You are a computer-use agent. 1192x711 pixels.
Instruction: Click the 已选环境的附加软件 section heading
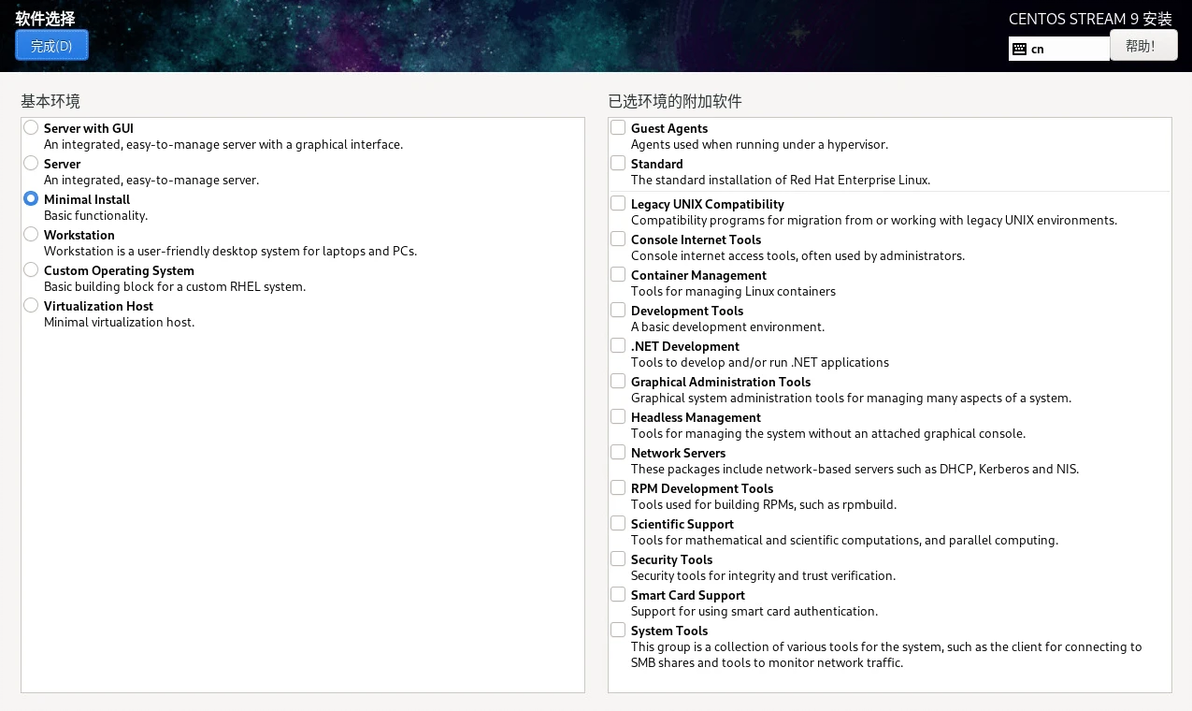pyautogui.click(x=675, y=101)
